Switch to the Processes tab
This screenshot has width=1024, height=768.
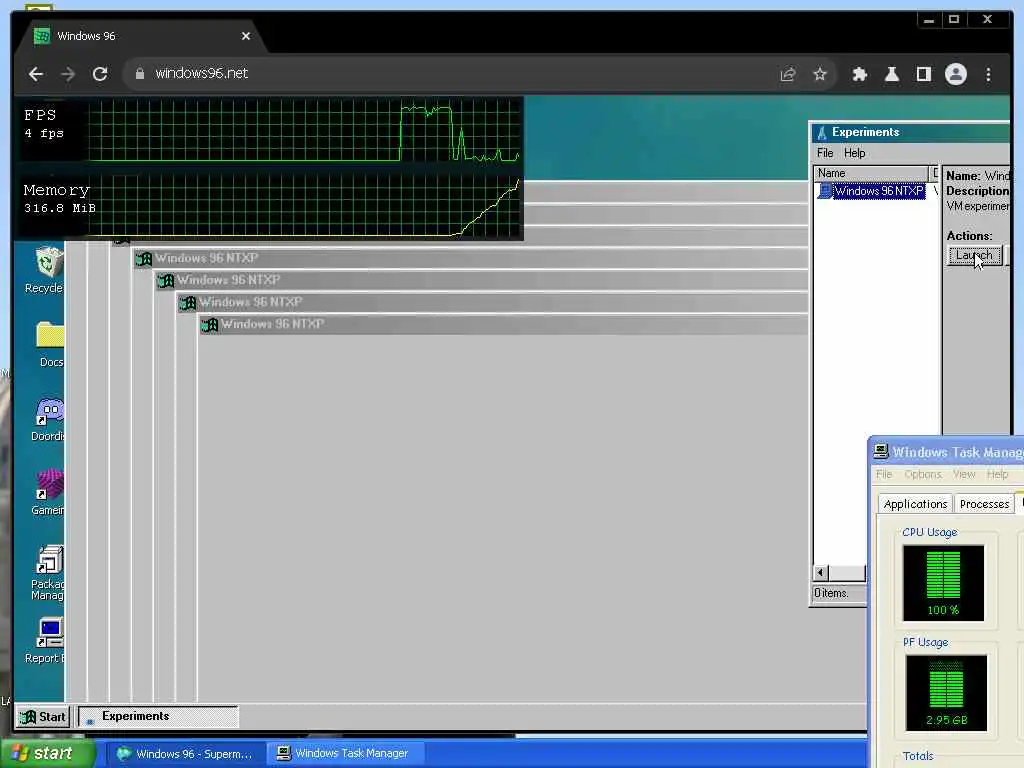tap(984, 504)
